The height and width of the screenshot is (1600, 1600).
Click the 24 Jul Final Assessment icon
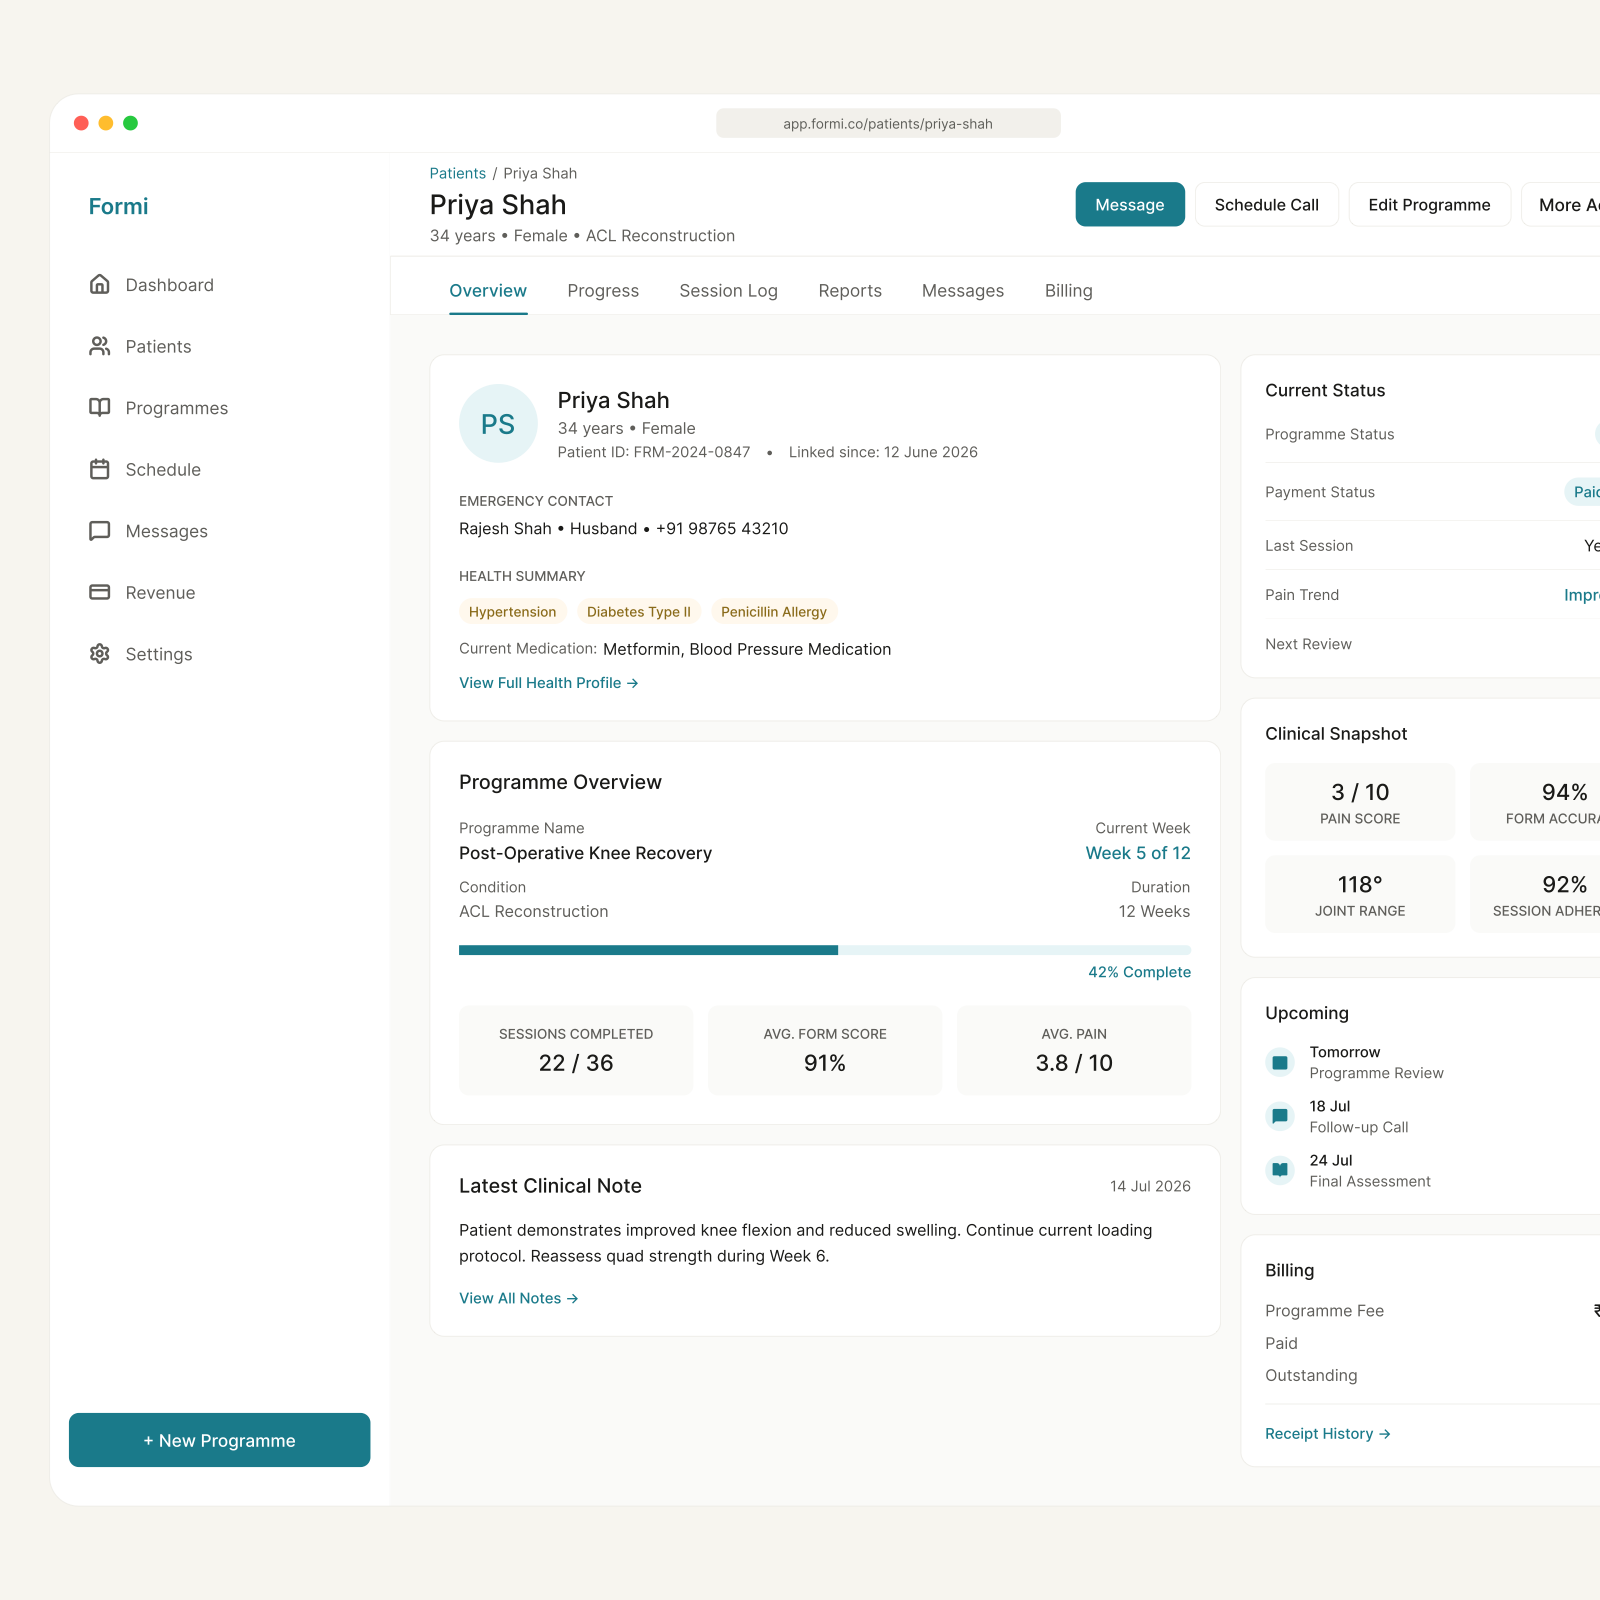coord(1280,1170)
